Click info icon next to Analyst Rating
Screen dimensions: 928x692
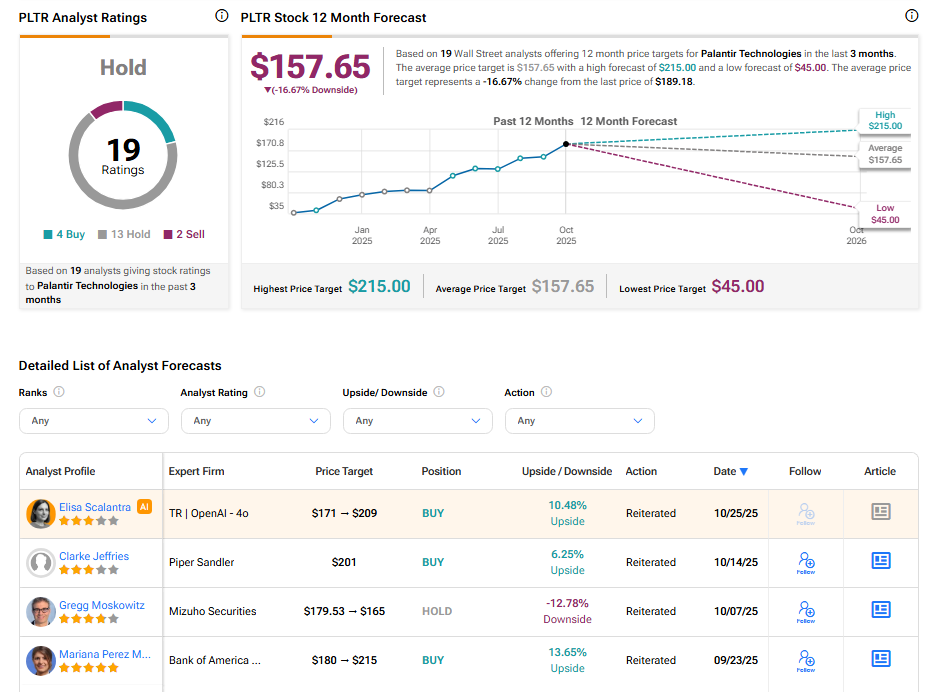click(259, 392)
